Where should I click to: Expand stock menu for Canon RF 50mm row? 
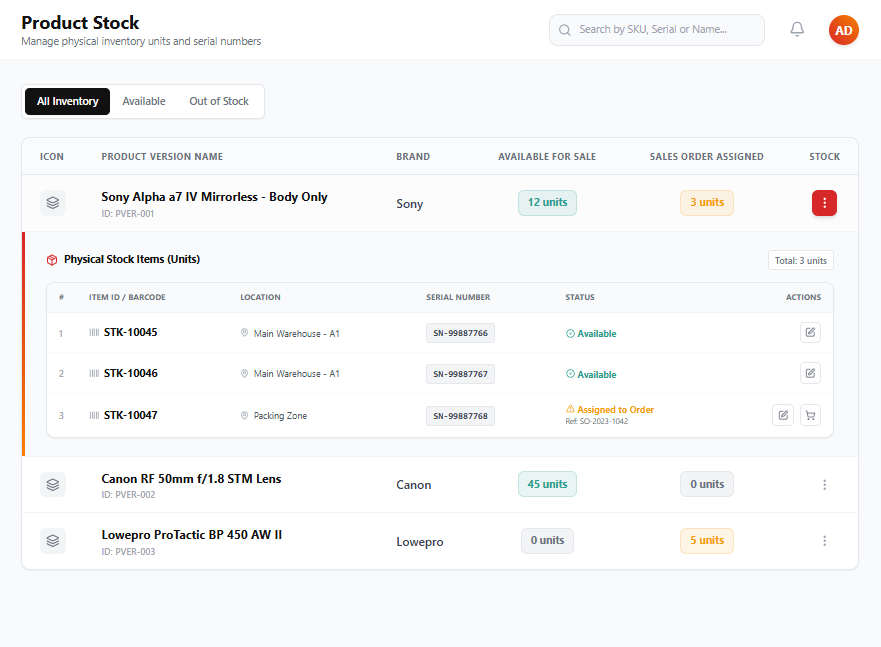click(824, 484)
